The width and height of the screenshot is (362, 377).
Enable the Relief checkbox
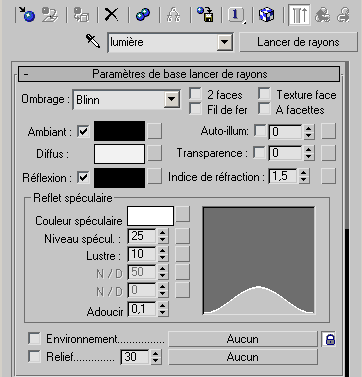tap(34, 357)
